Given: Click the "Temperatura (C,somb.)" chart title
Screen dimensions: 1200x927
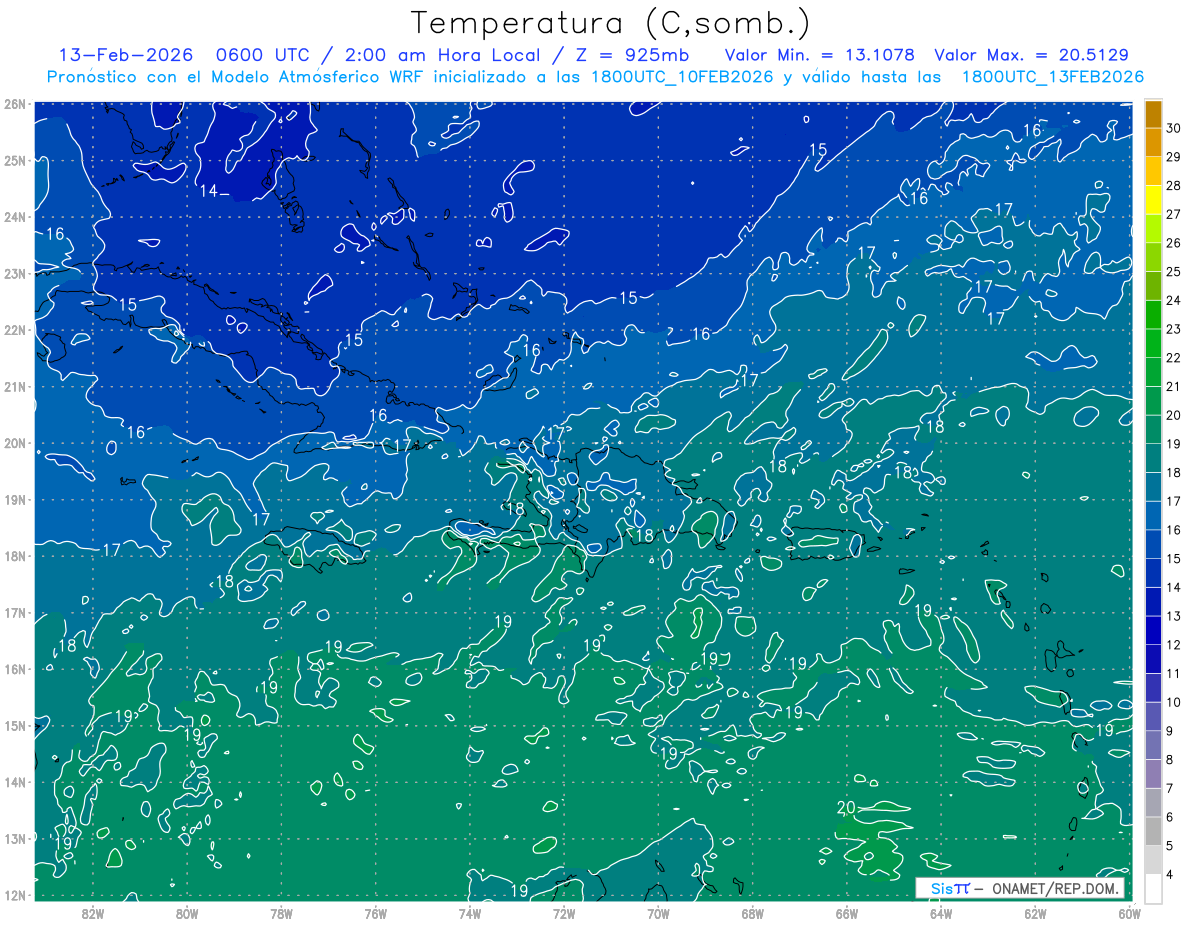Looking at the screenshot, I should [611, 23].
